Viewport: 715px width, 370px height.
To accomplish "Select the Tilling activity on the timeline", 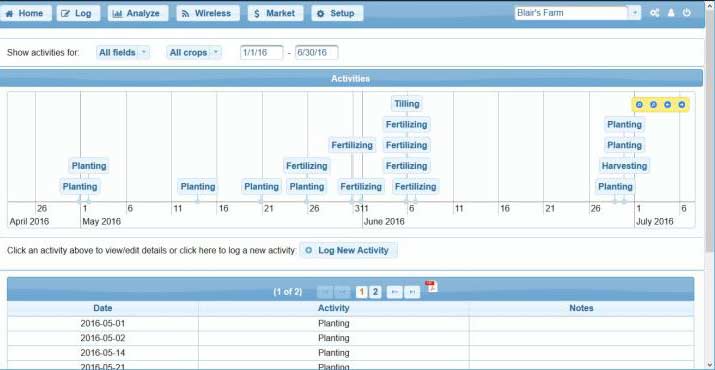I will (407, 104).
